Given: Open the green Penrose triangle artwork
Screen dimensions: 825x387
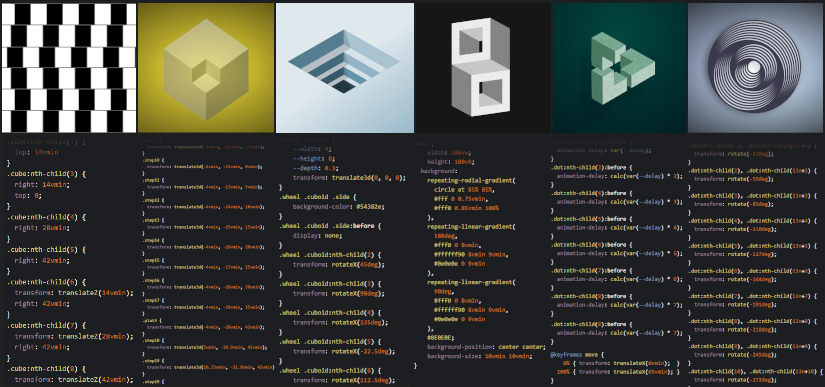Looking at the screenshot, I should pos(619,68).
